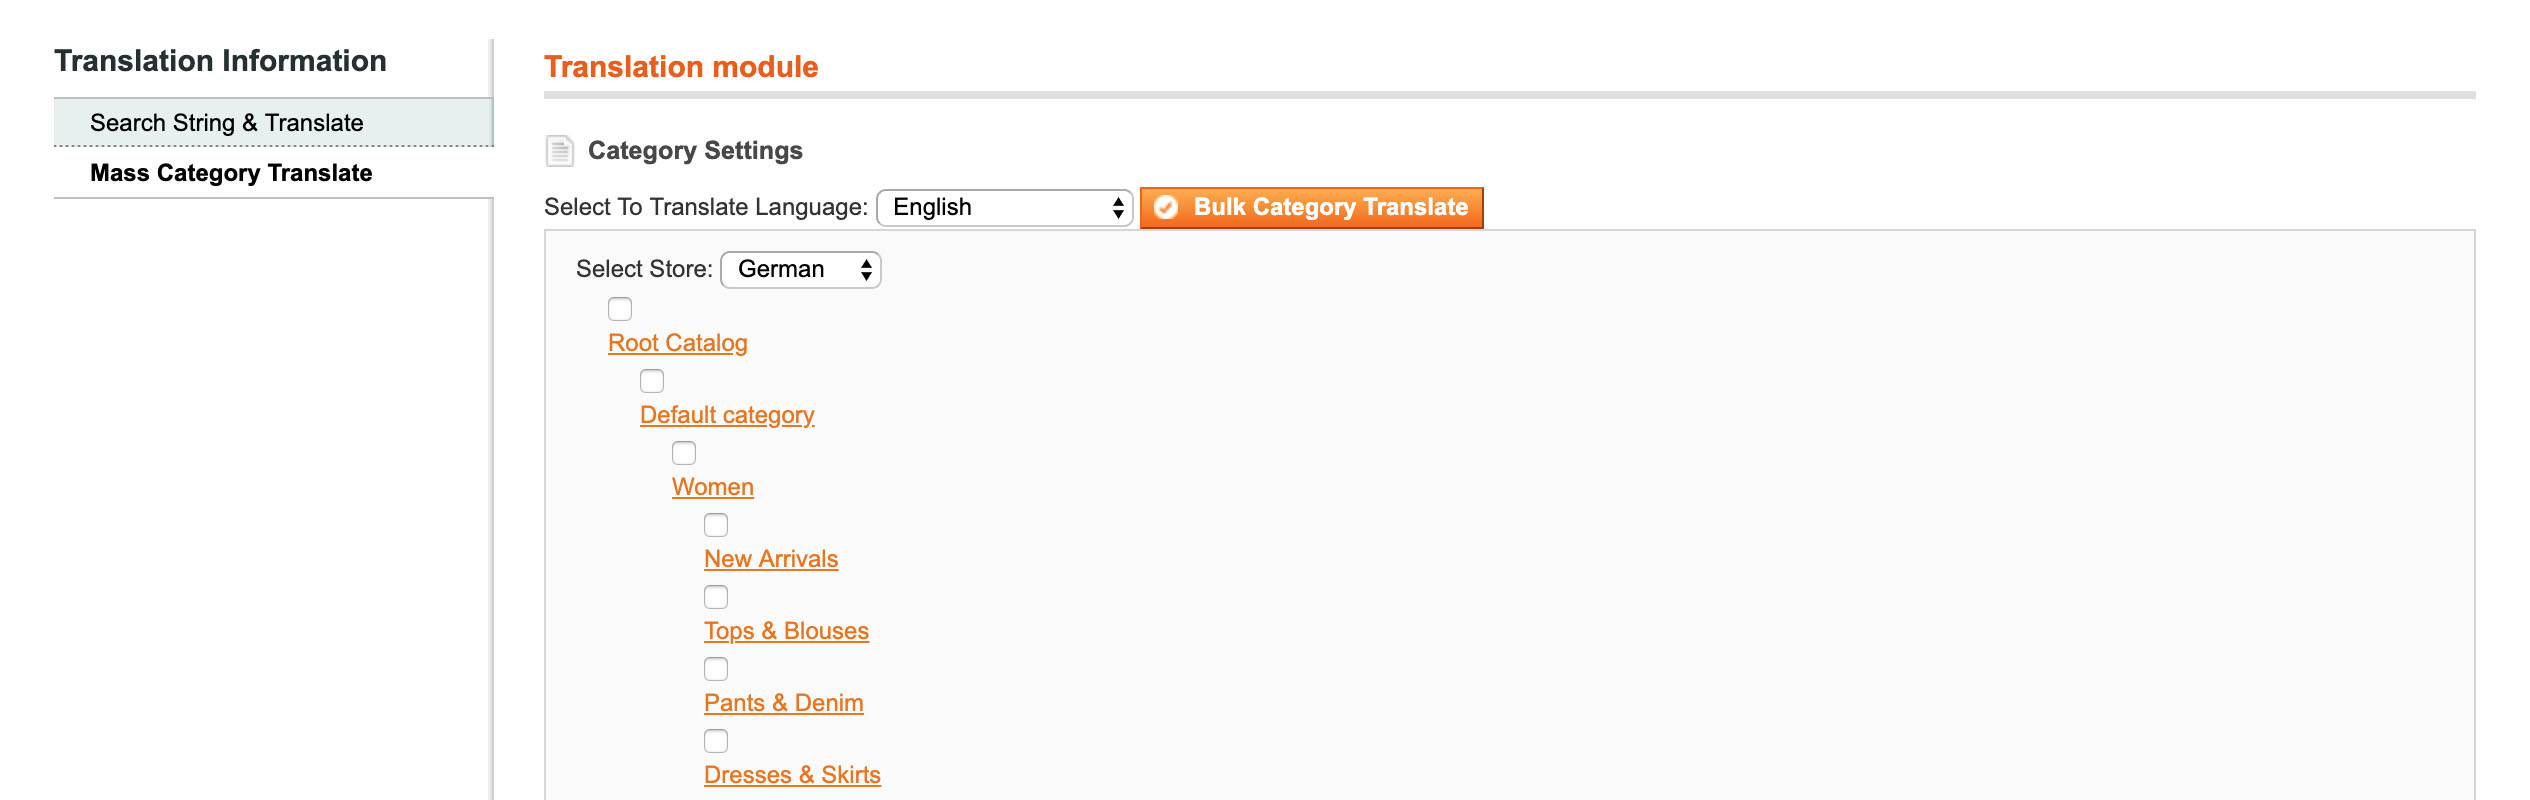Tick the Tops & Blouses checkbox

pyautogui.click(x=716, y=597)
